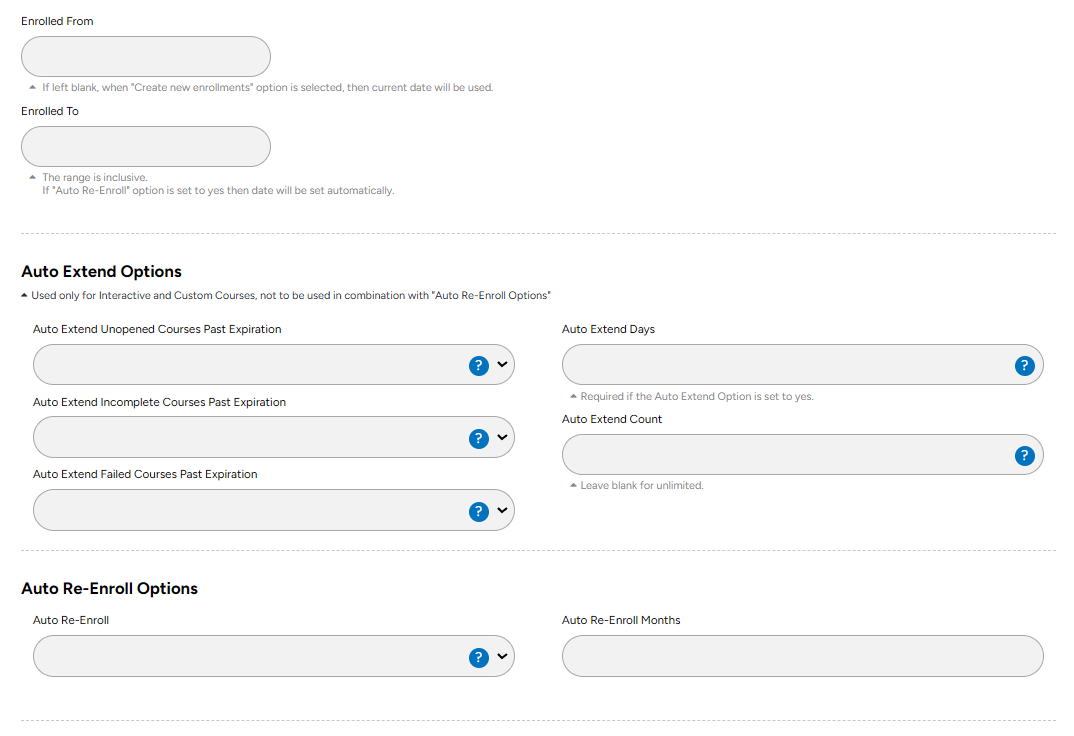Focus the Enrolled From date field

click(146, 56)
